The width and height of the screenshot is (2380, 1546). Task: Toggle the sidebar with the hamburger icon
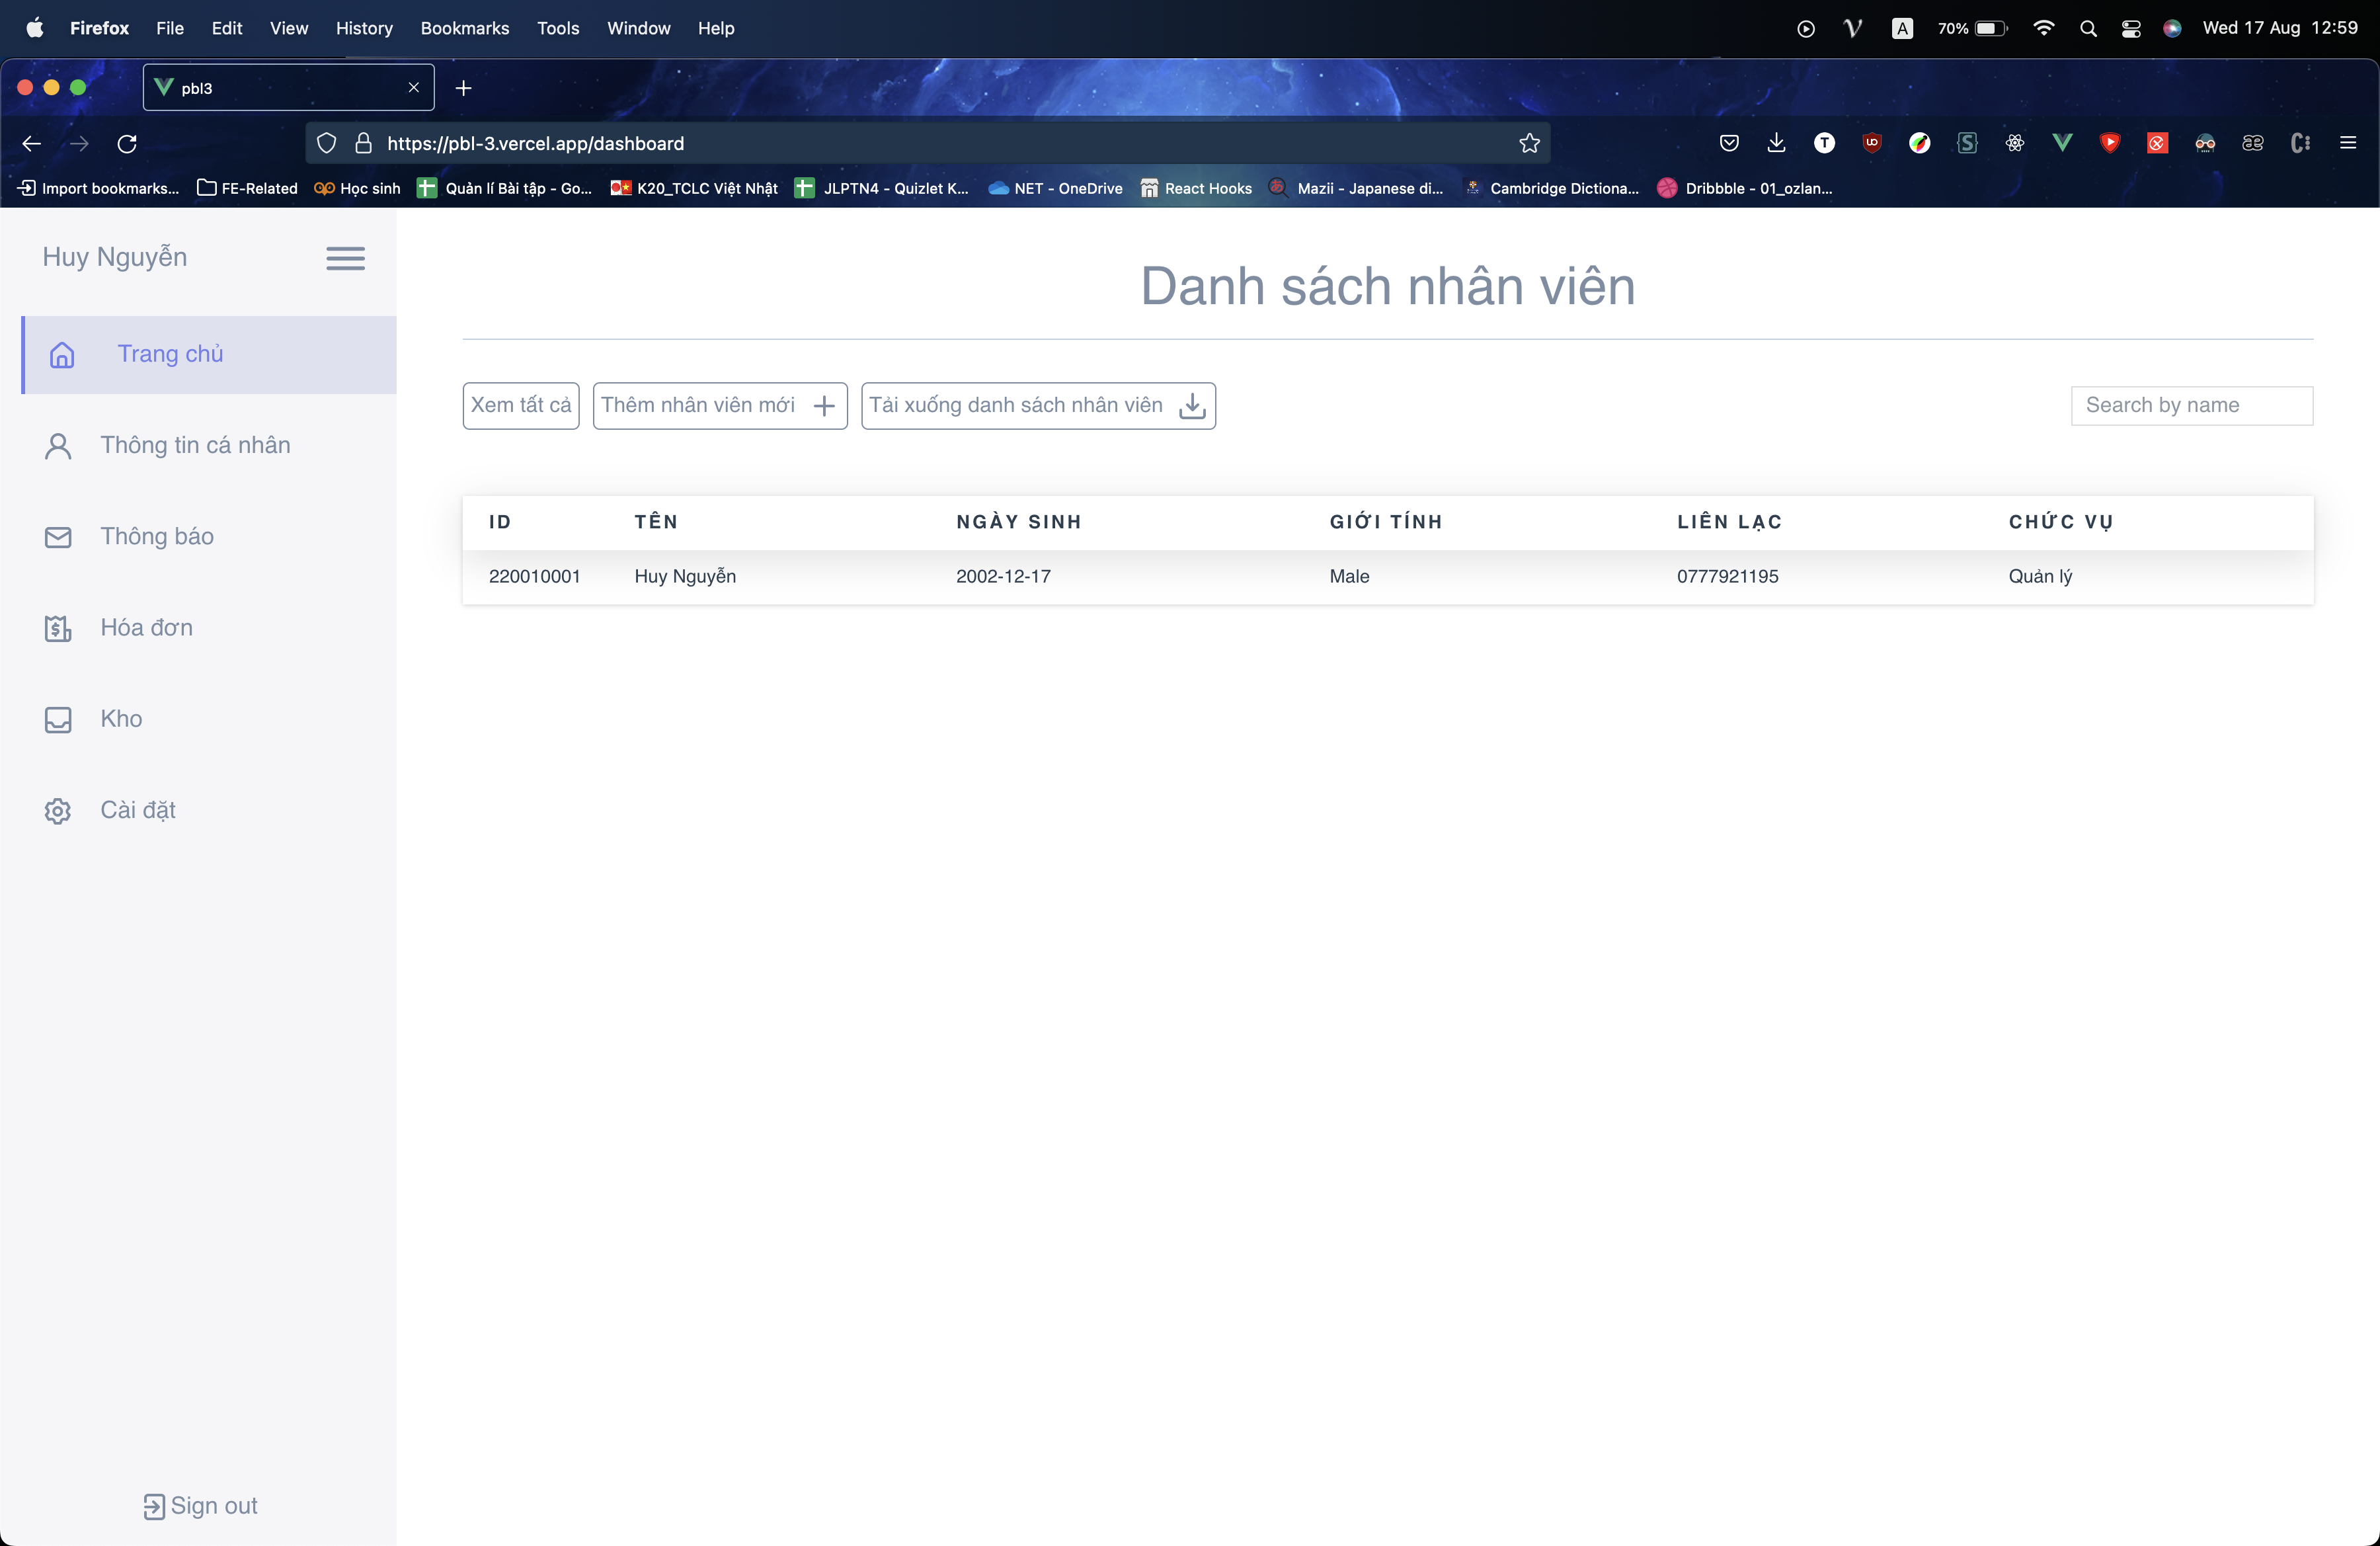344,258
